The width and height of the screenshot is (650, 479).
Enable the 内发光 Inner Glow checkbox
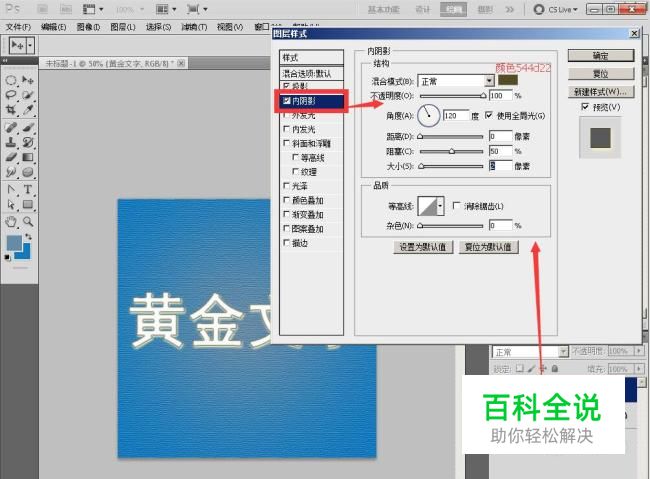[286, 129]
